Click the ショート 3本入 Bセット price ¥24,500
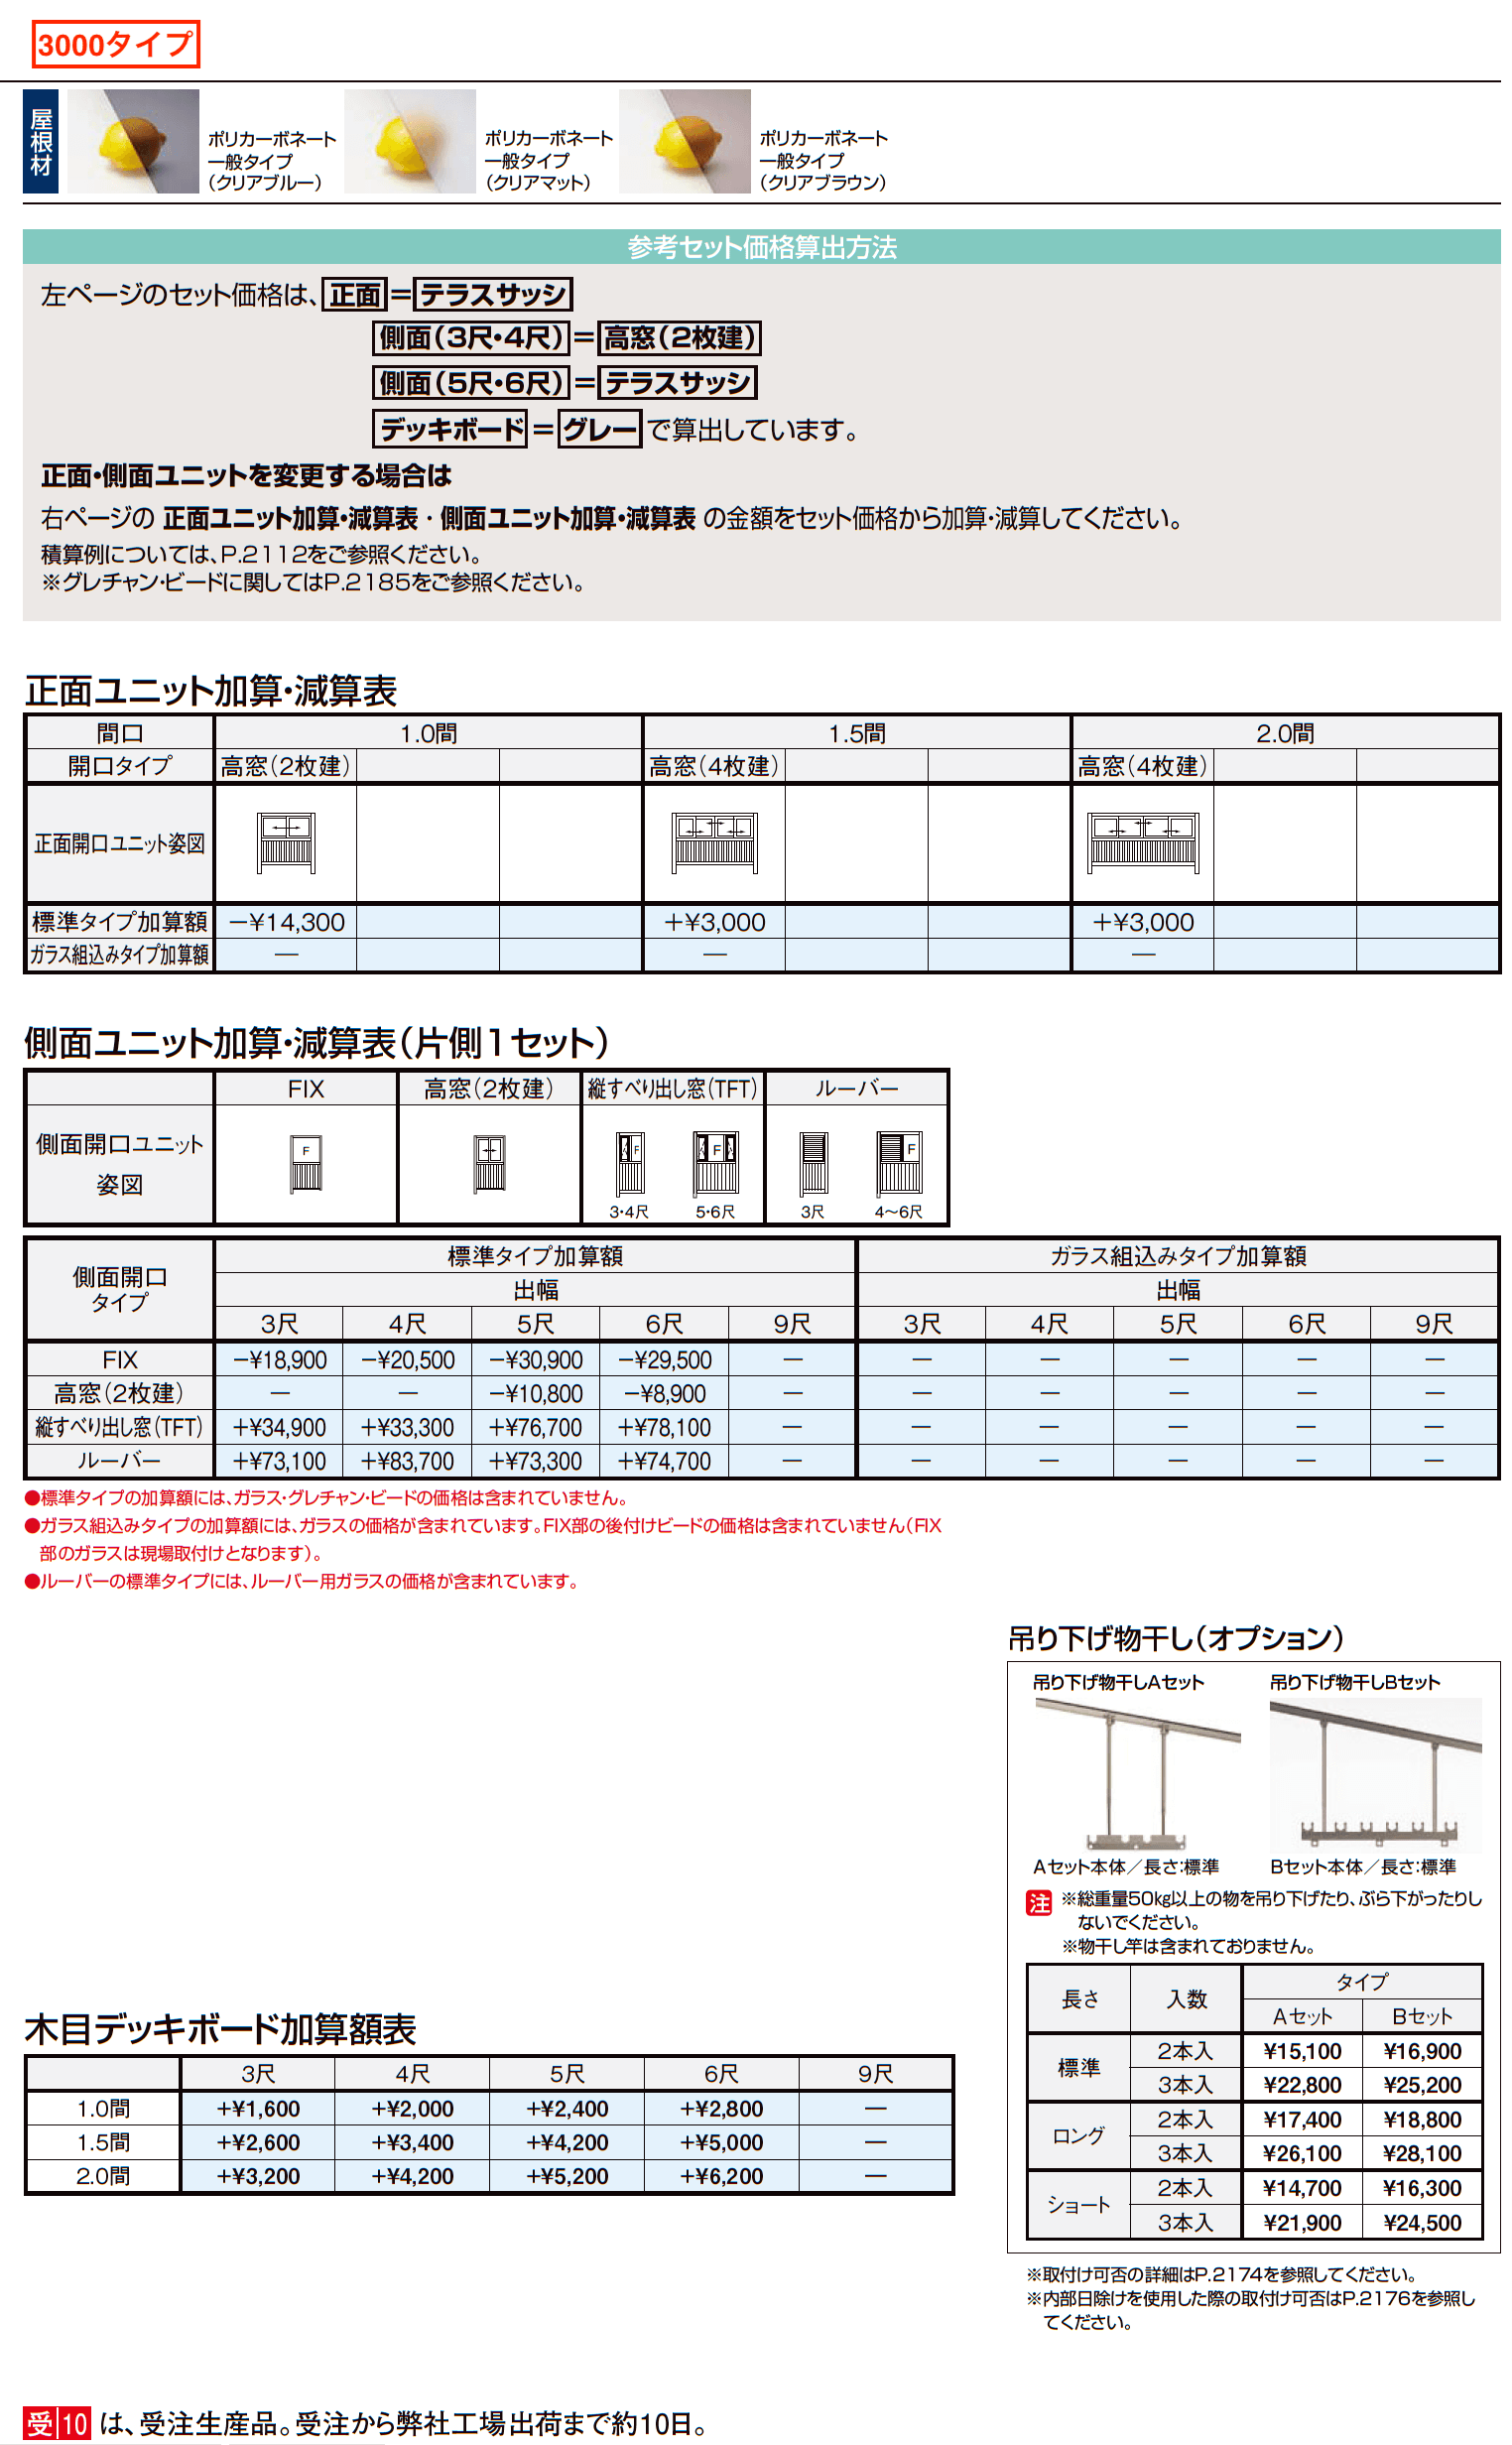The image size is (1512, 2445). 1422,2222
